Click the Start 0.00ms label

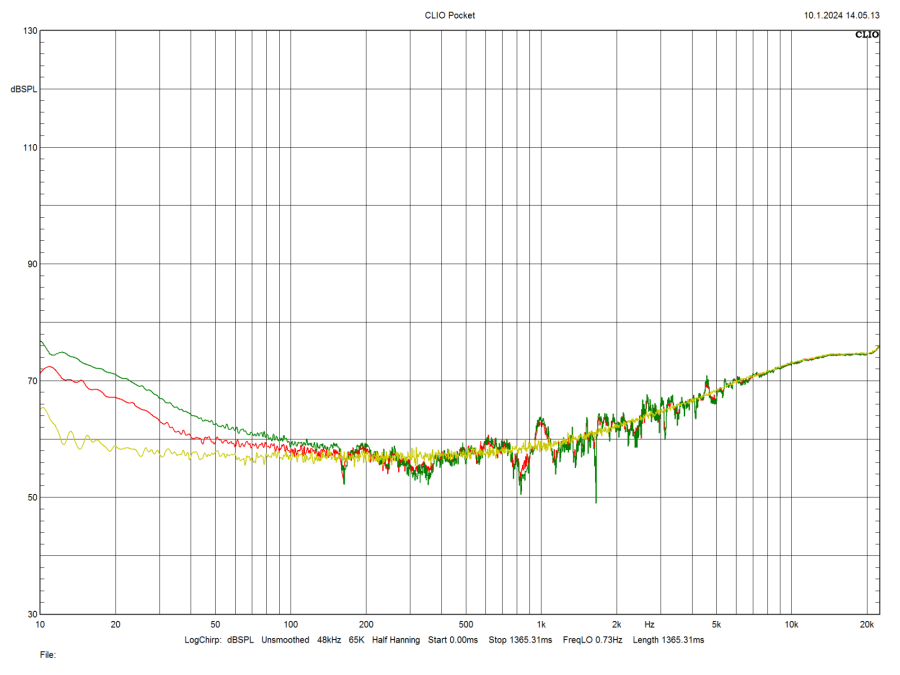coord(455,637)
